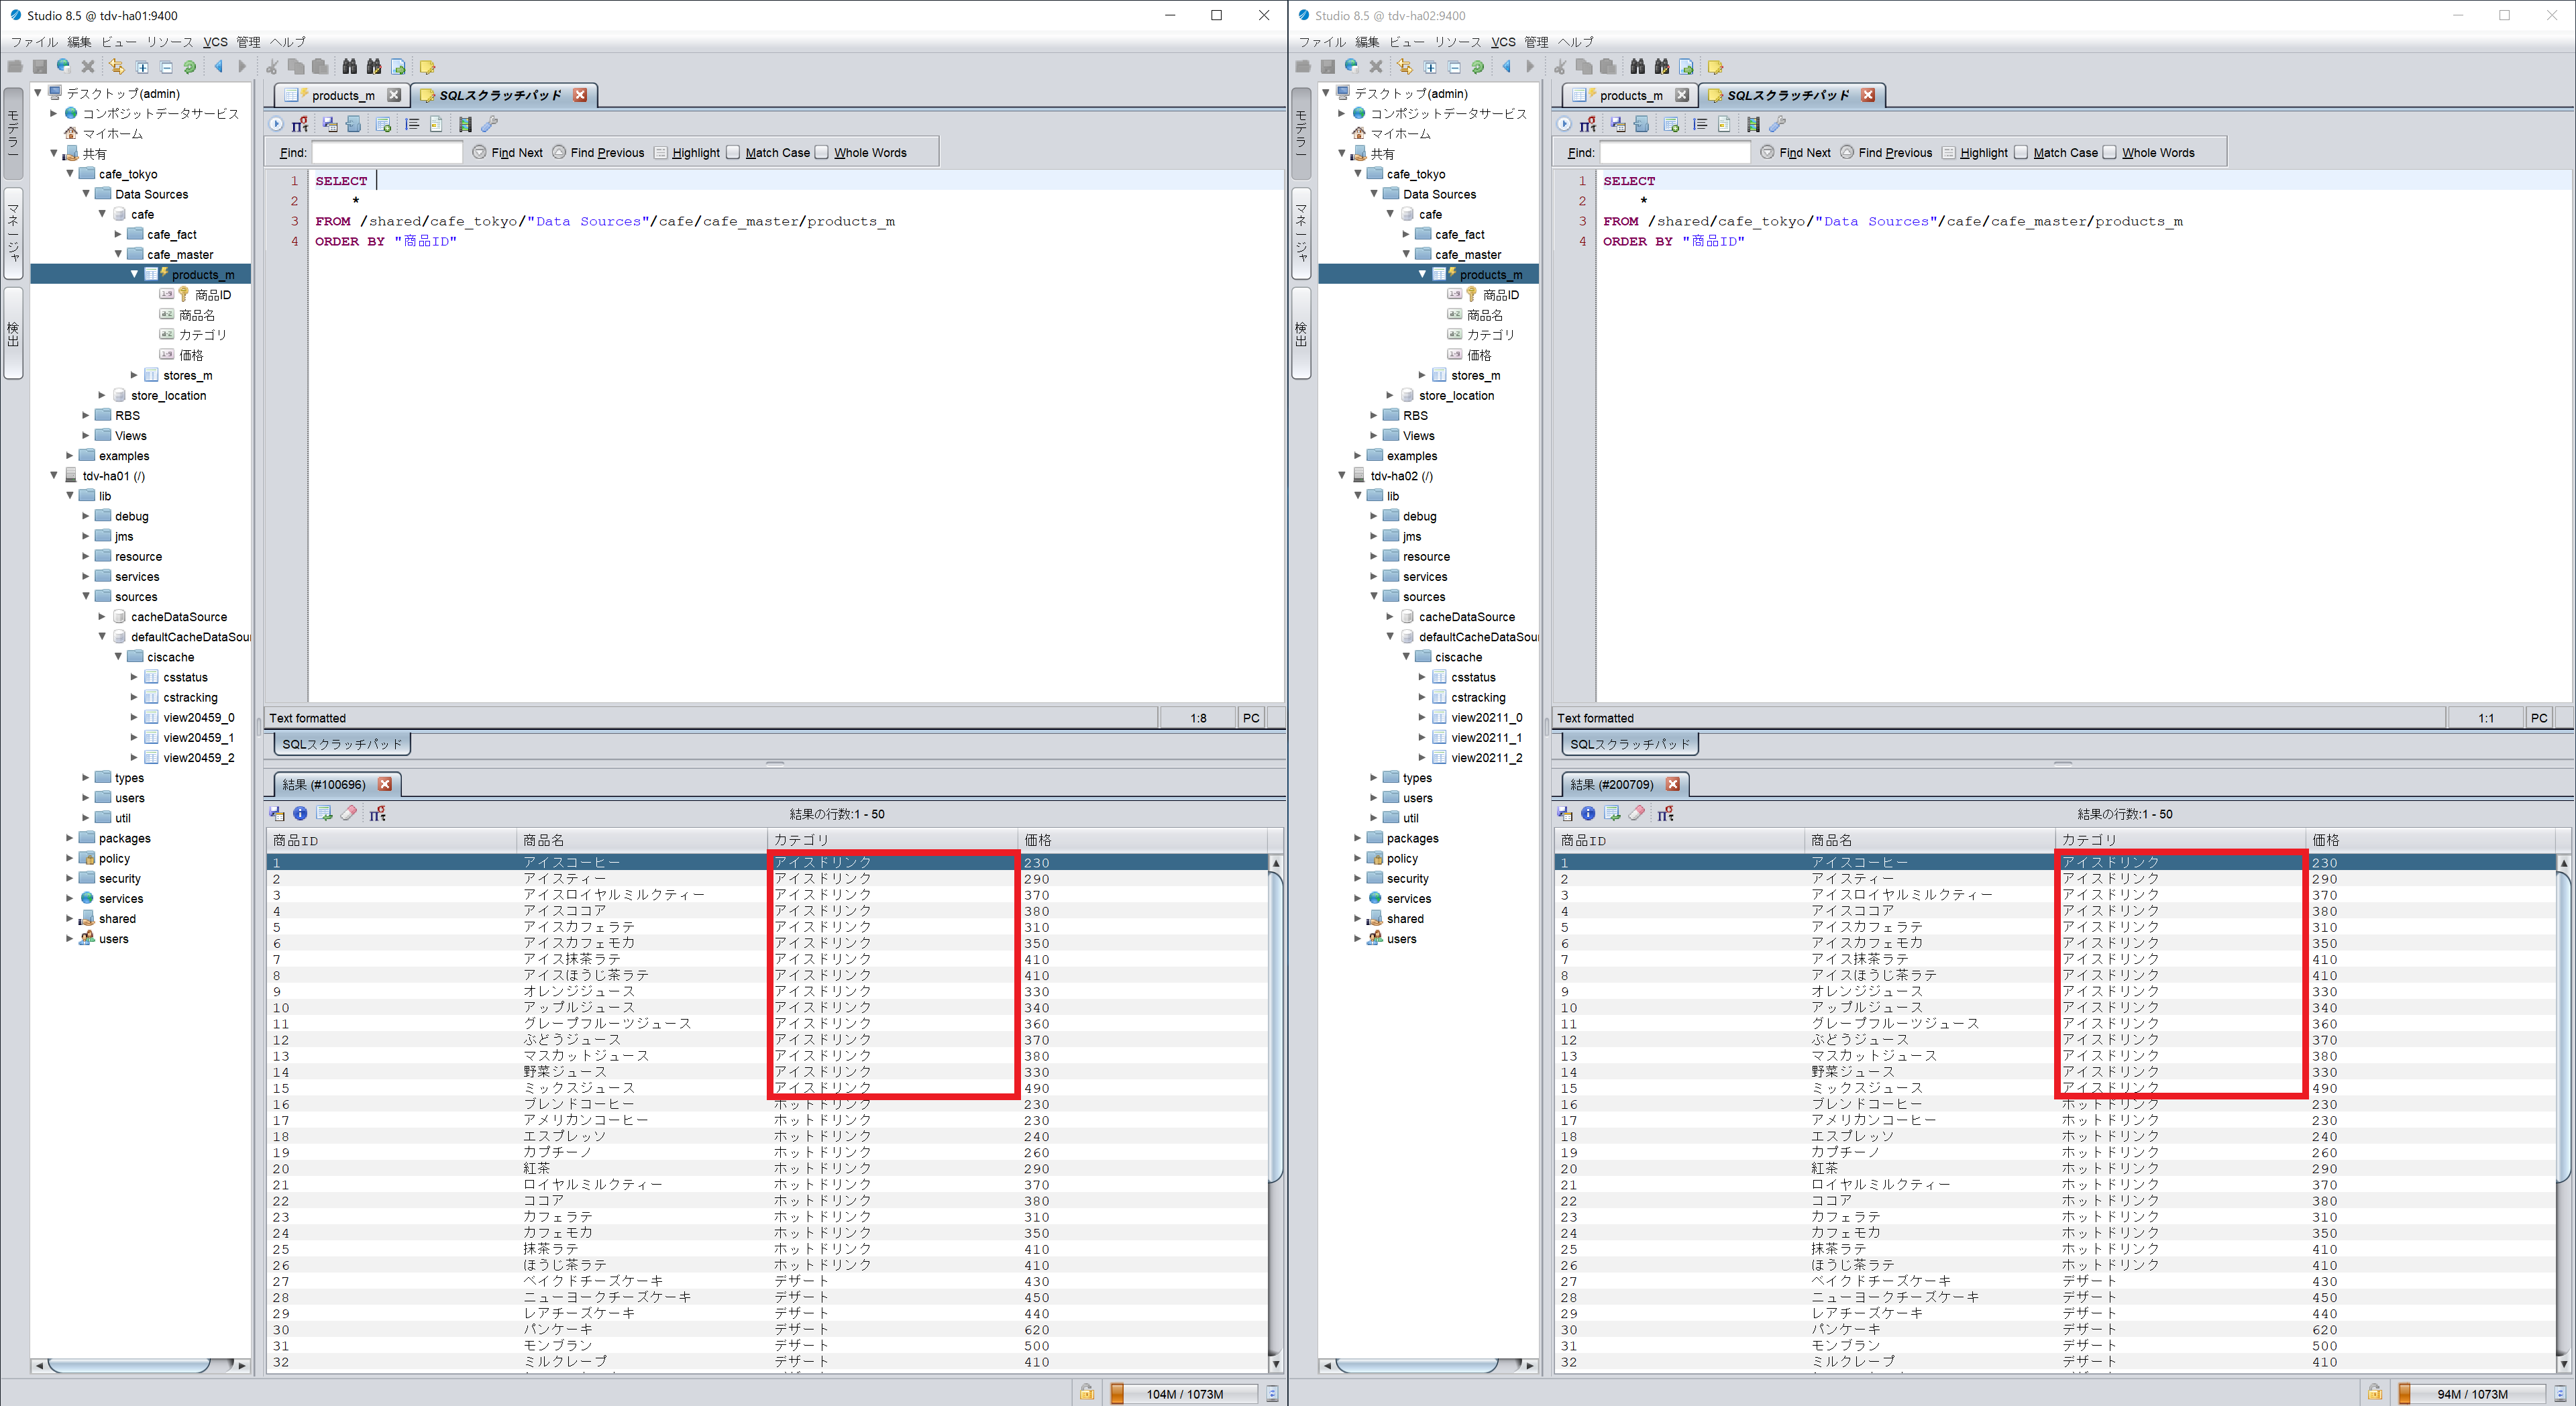2576x1406 pixels.
Task: Open the リソース menu in left window
Action: click(170, 42)
